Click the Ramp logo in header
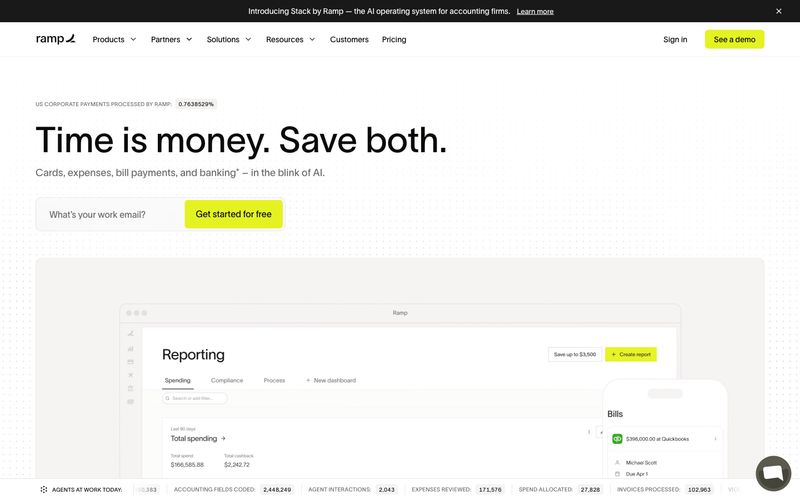Screen dimensions: 800x500 [x=56, y=39]
